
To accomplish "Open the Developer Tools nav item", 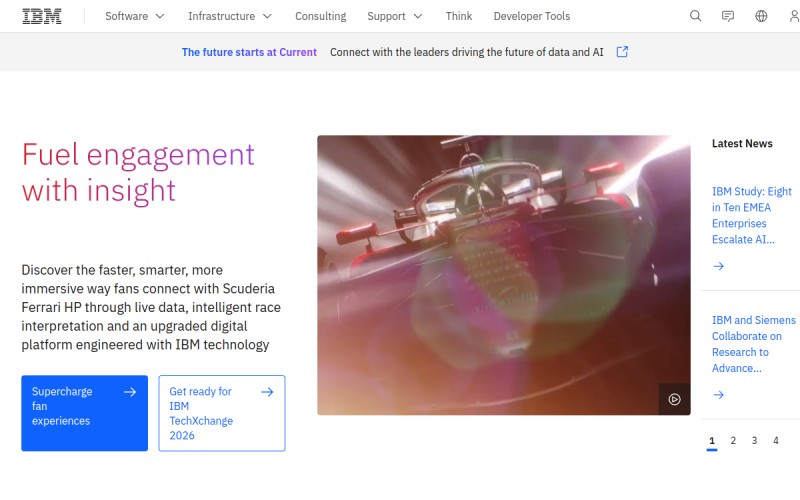I will [532, 16].
